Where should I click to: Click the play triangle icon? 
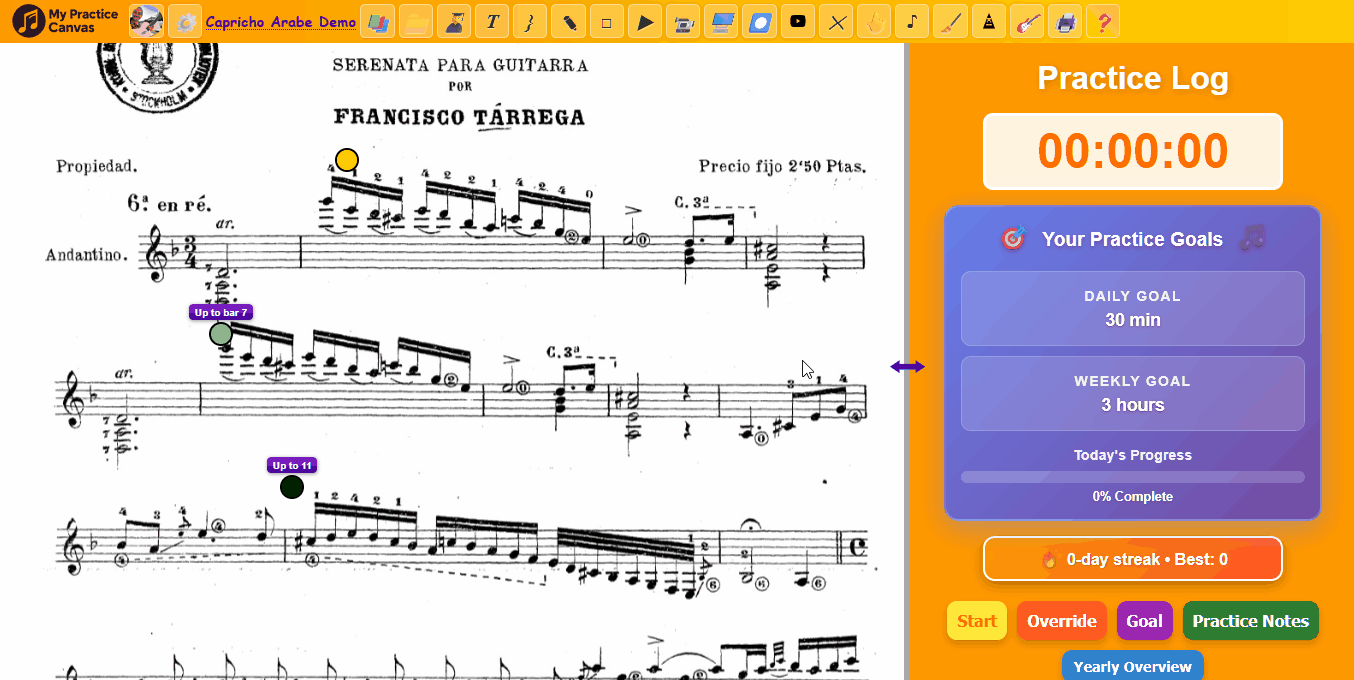tap(645, 21)
